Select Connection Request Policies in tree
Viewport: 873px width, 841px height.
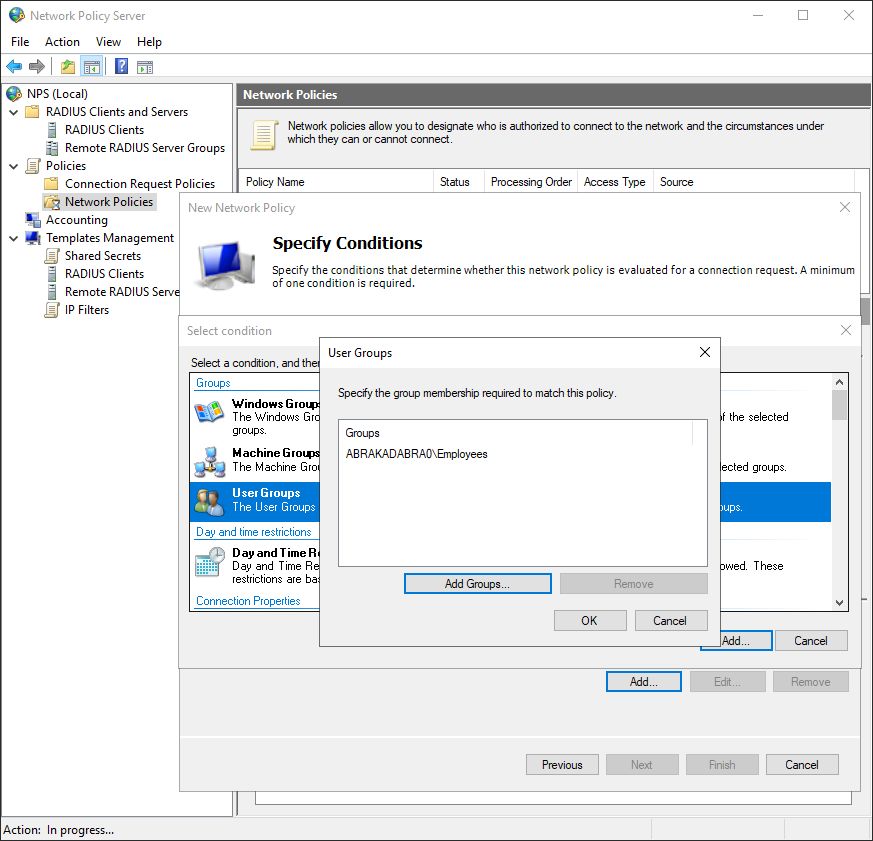[140, 184]
